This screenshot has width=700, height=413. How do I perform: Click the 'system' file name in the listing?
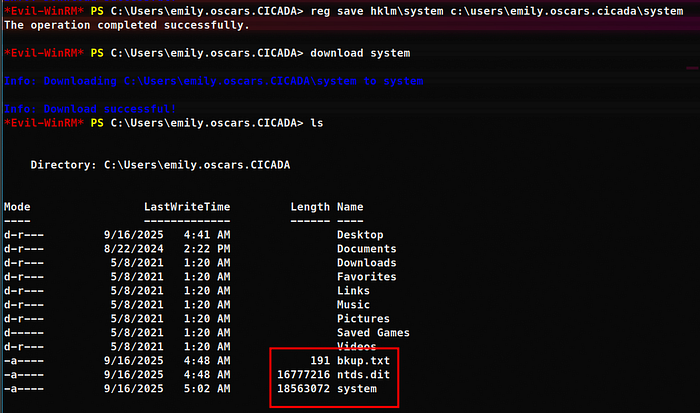pos(357,389)
